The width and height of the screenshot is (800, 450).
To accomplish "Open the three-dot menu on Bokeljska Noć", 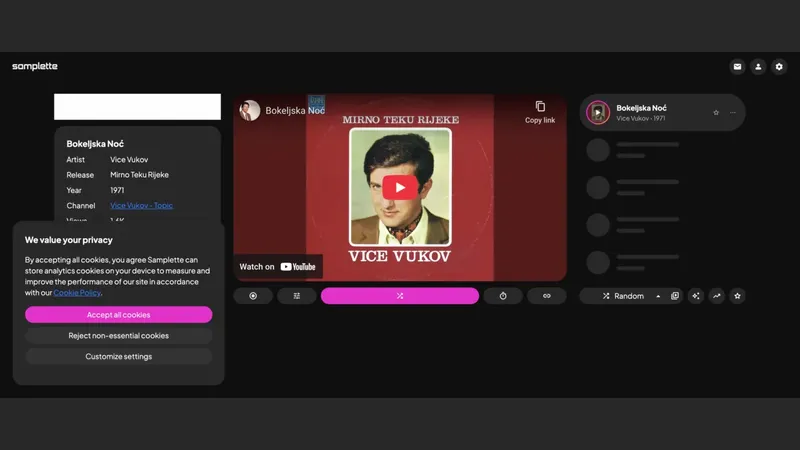I will (x=733, y=113).
